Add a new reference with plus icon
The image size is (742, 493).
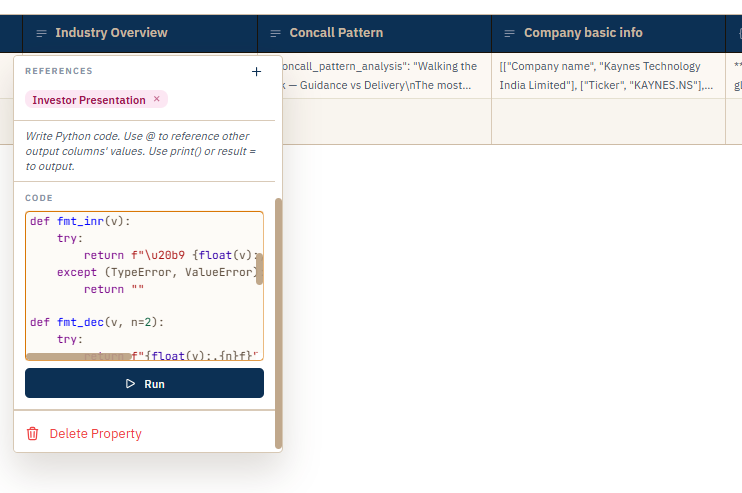pos(256,71)
